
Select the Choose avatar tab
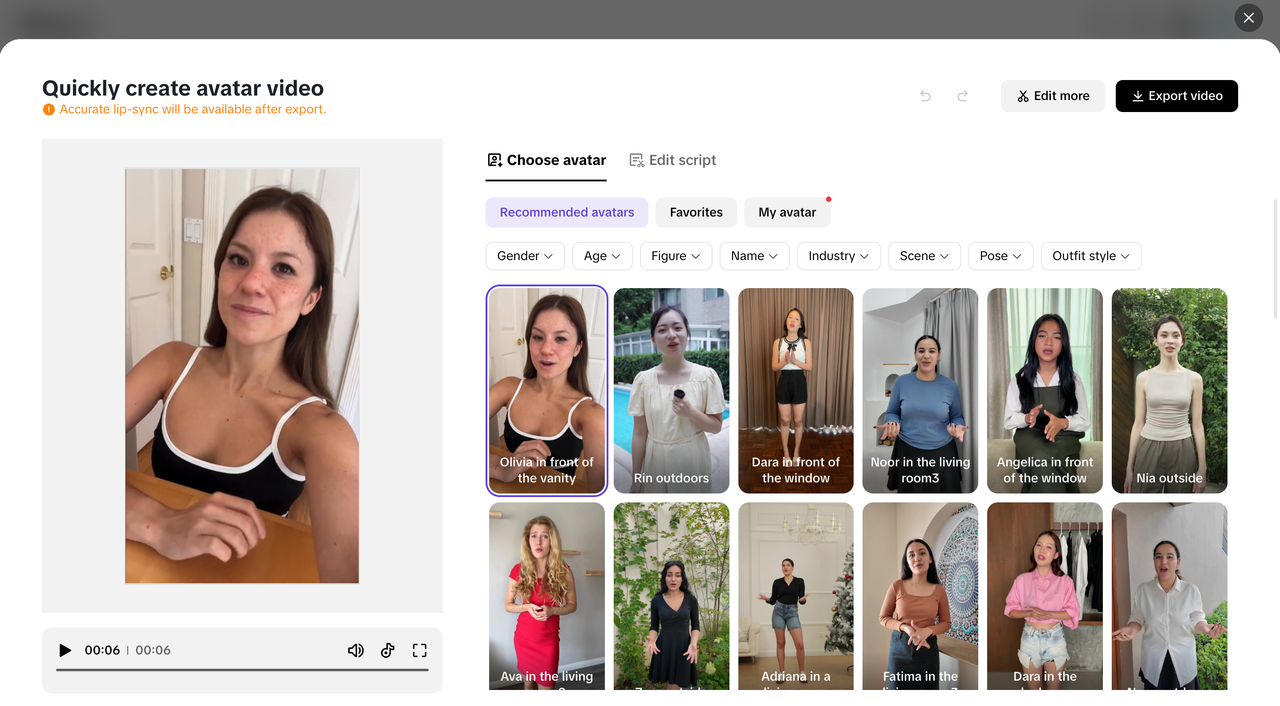[545, 160]
